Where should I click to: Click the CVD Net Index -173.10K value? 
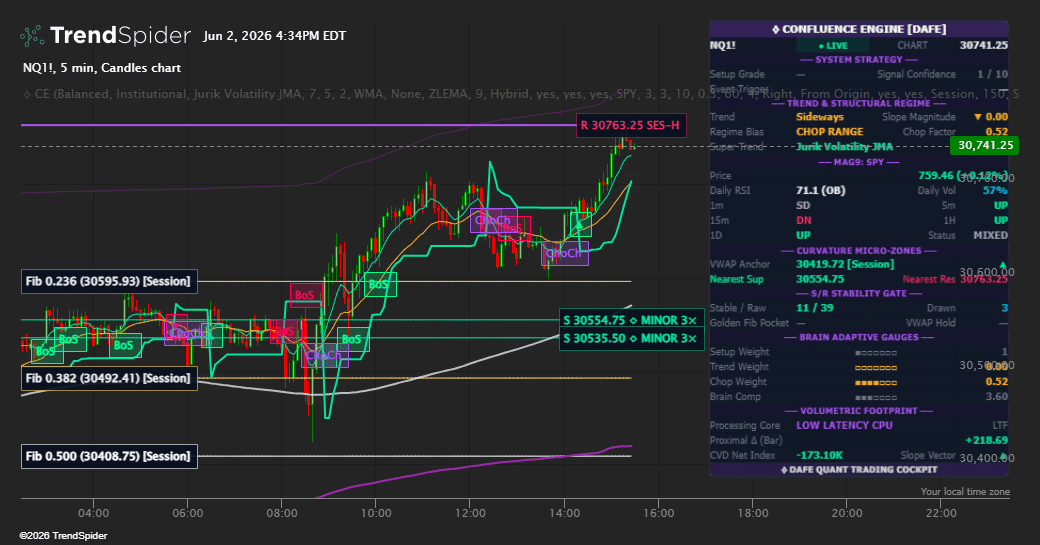819,455
